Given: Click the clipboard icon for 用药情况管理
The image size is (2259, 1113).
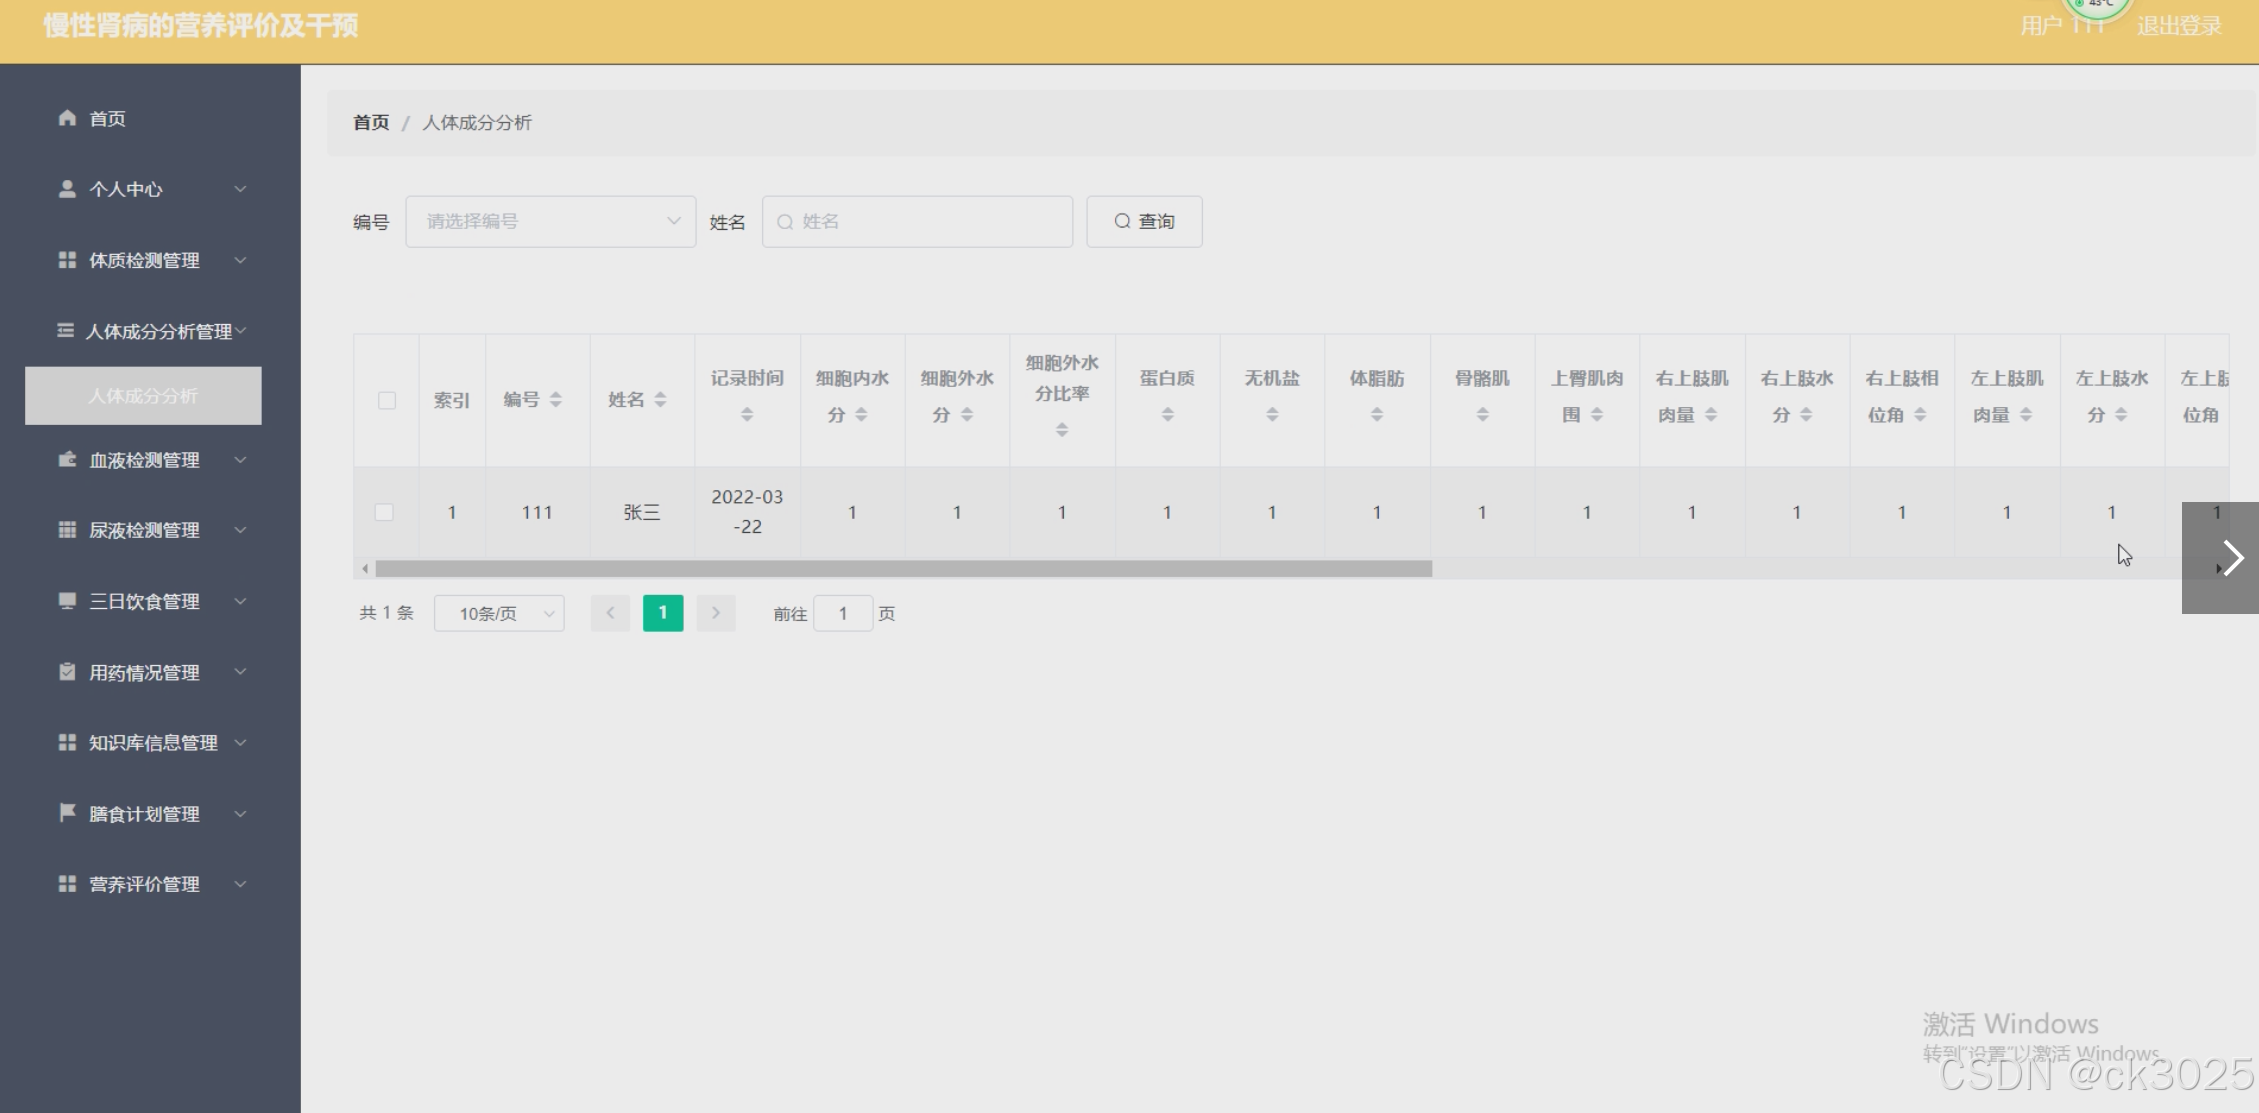Looking at the screenshot, I should coord(67,672).
